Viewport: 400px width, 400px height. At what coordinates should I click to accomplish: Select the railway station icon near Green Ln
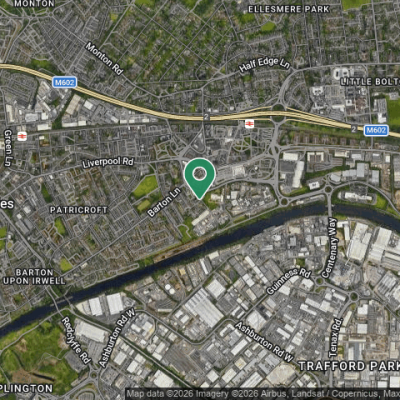coord(22,136)
